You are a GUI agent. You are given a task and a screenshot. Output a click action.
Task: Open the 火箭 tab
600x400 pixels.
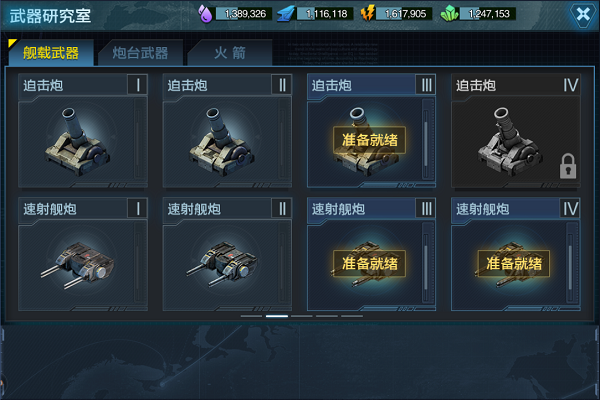(x=230, y=53)
